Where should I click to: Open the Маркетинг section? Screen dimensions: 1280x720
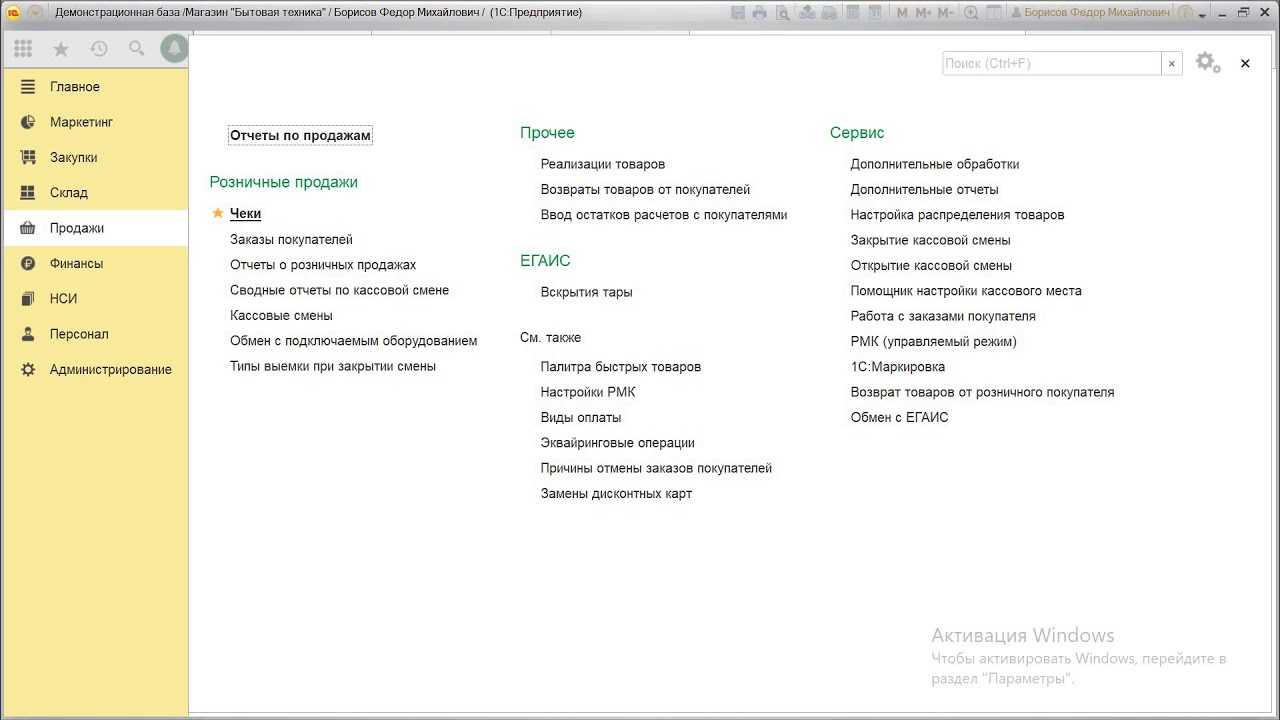95,122
